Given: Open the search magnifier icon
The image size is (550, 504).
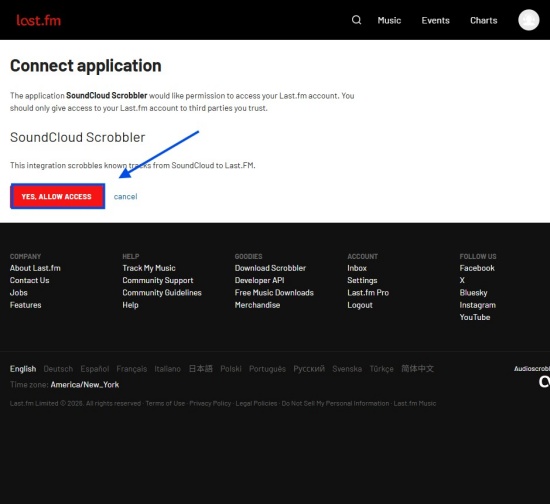Looking at the screenshot, I should [x=356, y=20].
